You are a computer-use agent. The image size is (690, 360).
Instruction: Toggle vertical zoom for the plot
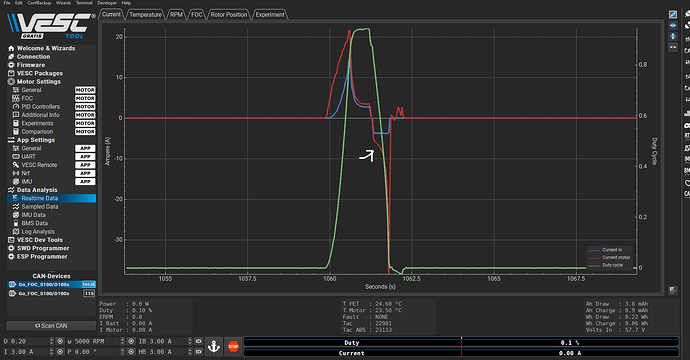click(673, 37)
